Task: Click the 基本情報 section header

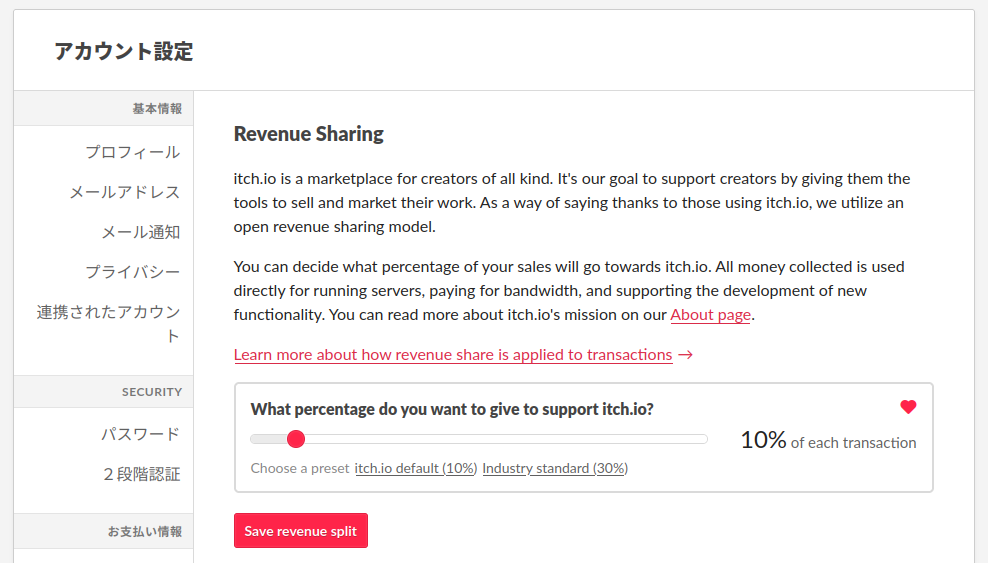Action: [157, 108]
